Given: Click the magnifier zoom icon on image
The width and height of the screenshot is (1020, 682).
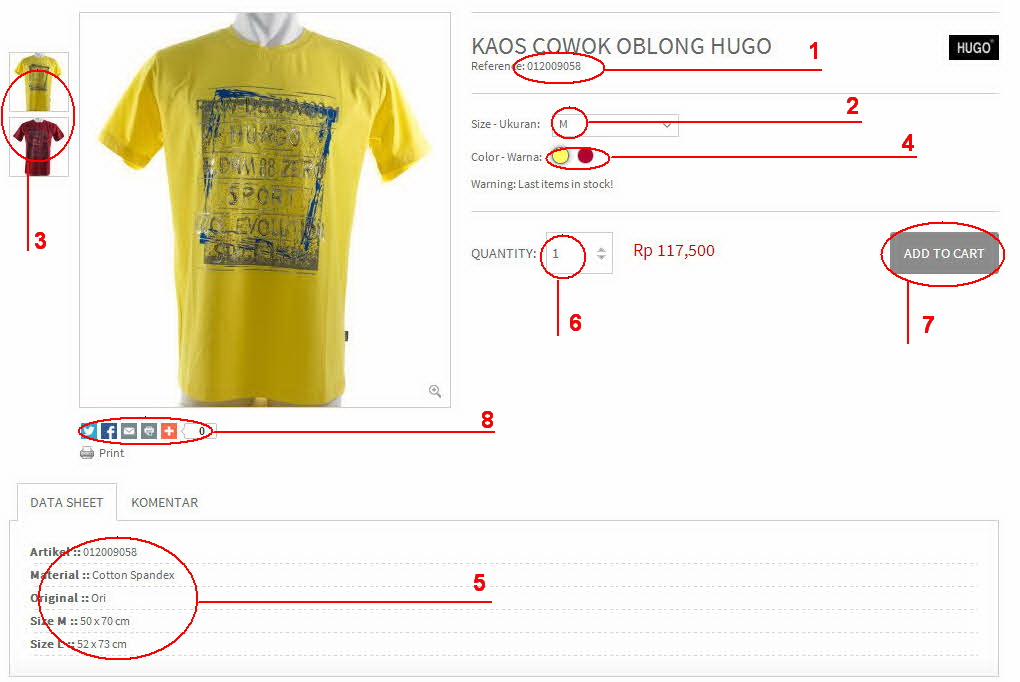Looking at the screenshot, I should 435,391.
